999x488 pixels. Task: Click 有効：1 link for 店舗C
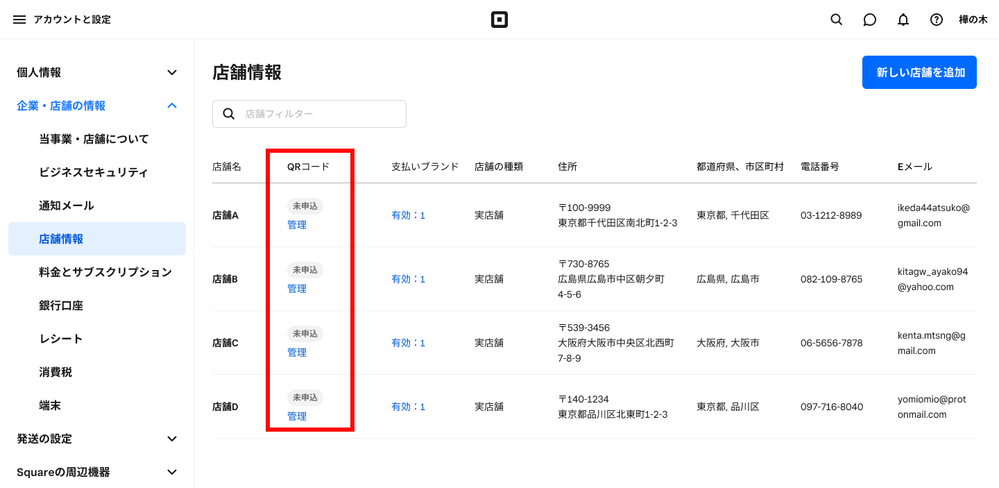click(x=408, y=343)
